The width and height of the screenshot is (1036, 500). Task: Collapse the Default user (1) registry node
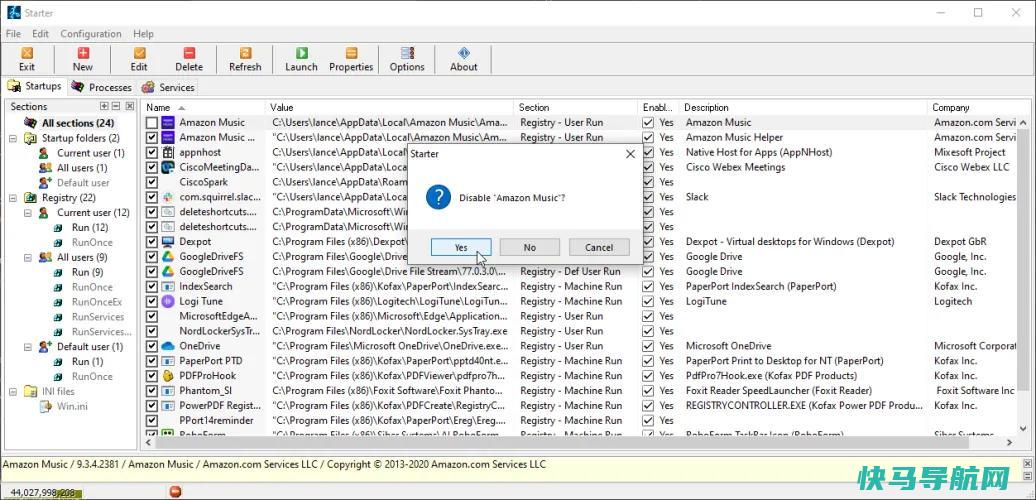28,347
